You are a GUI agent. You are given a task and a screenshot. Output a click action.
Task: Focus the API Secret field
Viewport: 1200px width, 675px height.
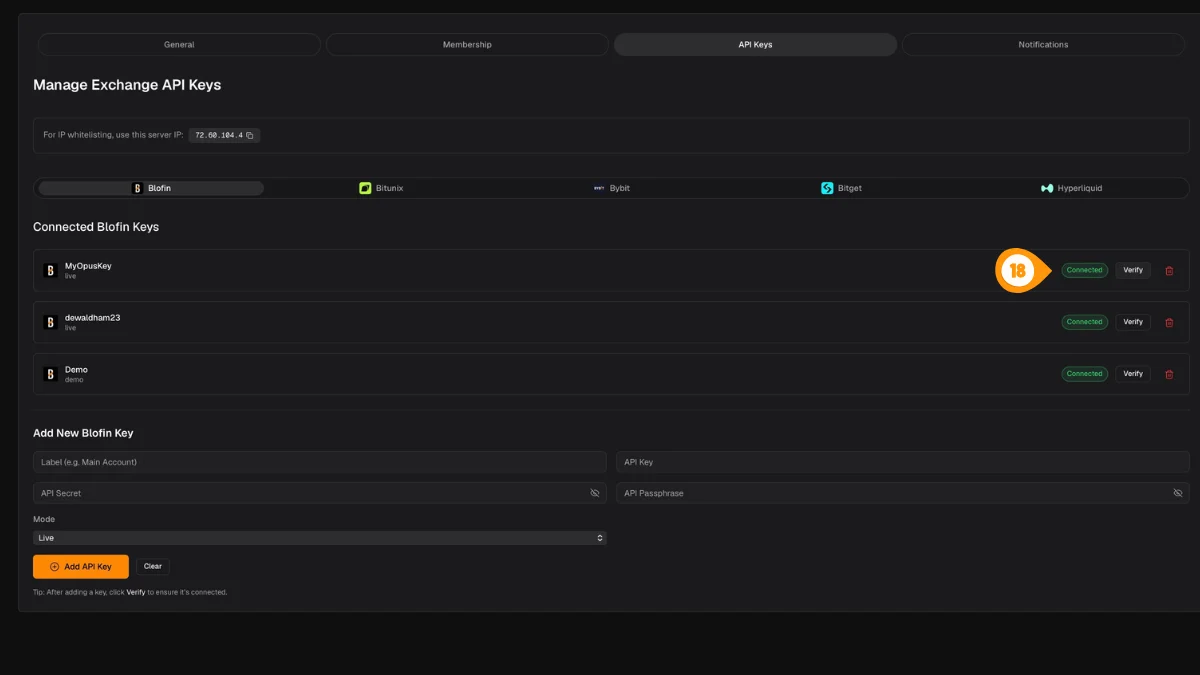point(320,493)
